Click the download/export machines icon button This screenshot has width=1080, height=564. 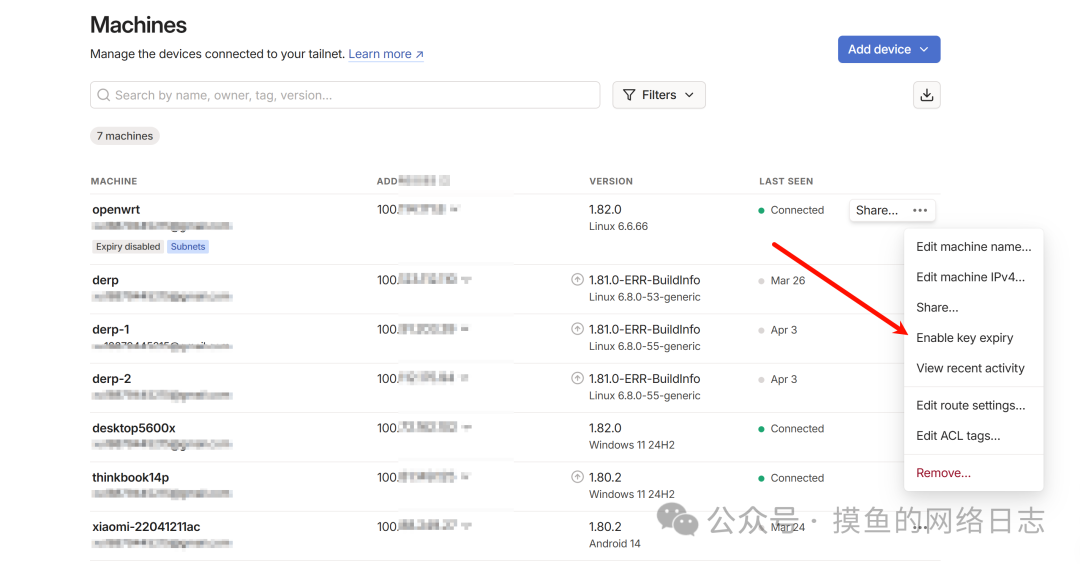click(x=926, y=95)
